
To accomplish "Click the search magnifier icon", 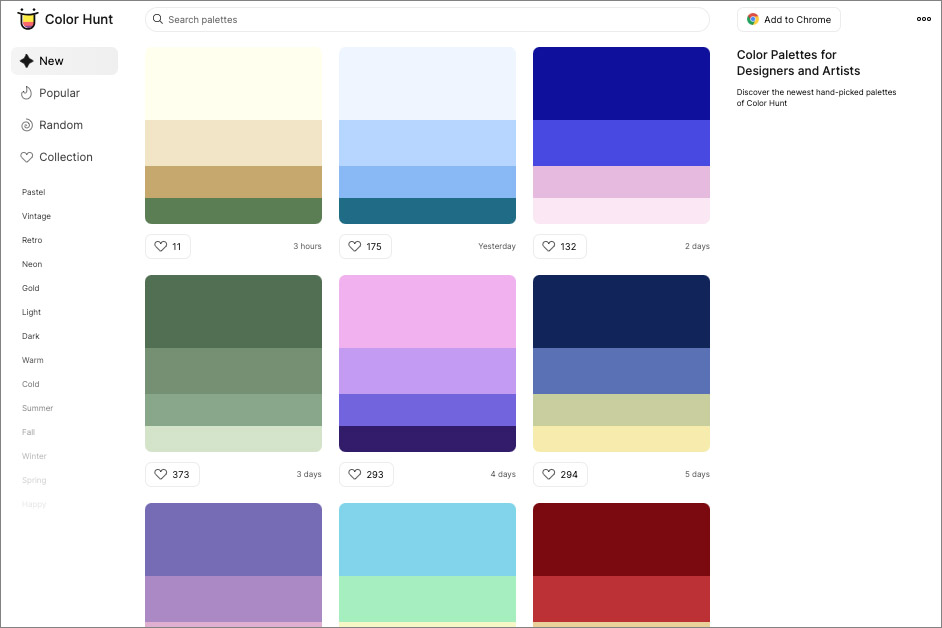I will pos(158,19).
